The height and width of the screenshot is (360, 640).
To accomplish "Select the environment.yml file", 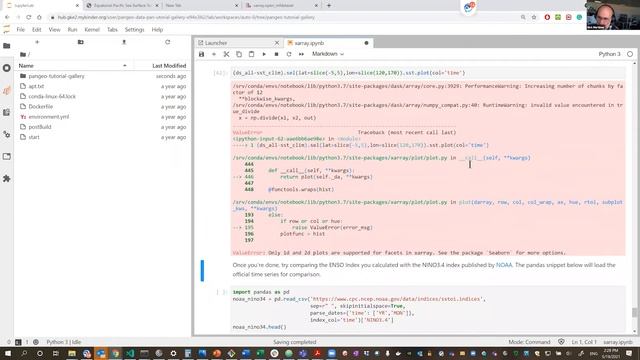I will click(49, 117).
